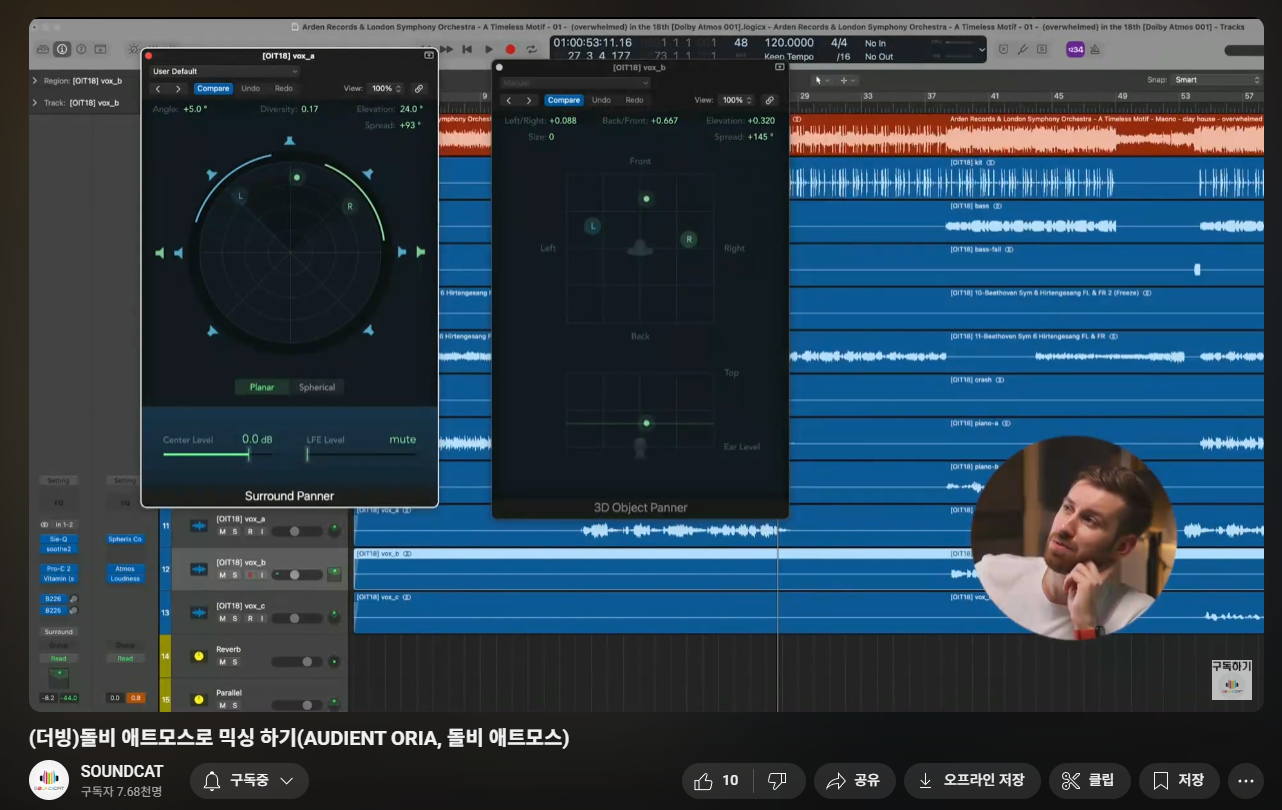
Task: Click the YouTube 저장 save button
Action: (x=1178, y=781)
